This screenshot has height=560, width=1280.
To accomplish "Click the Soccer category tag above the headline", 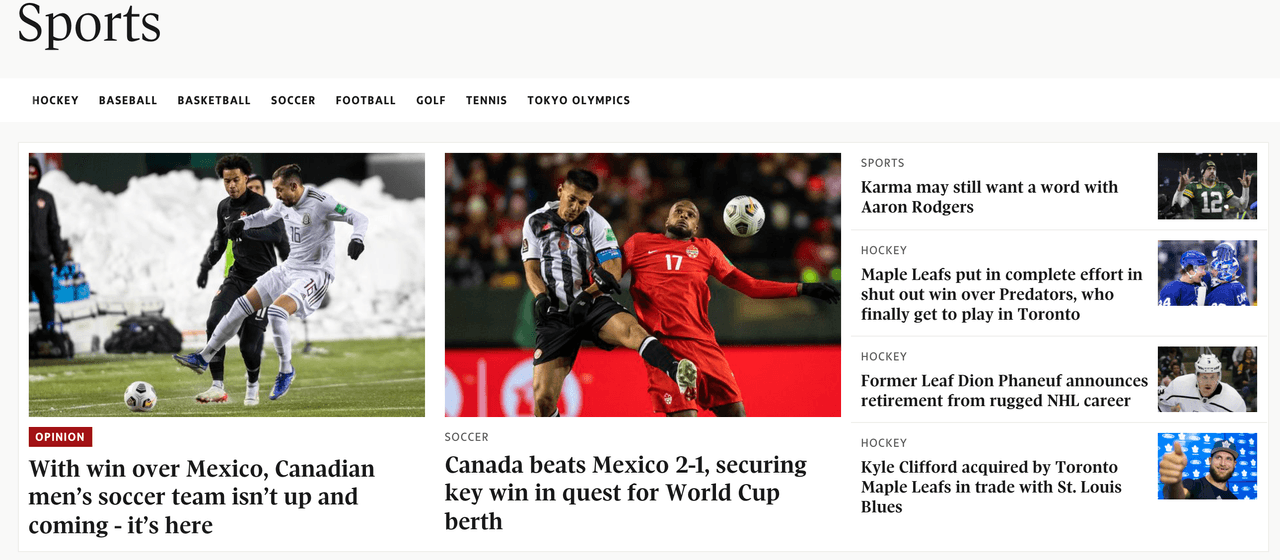I will (467, 437).
